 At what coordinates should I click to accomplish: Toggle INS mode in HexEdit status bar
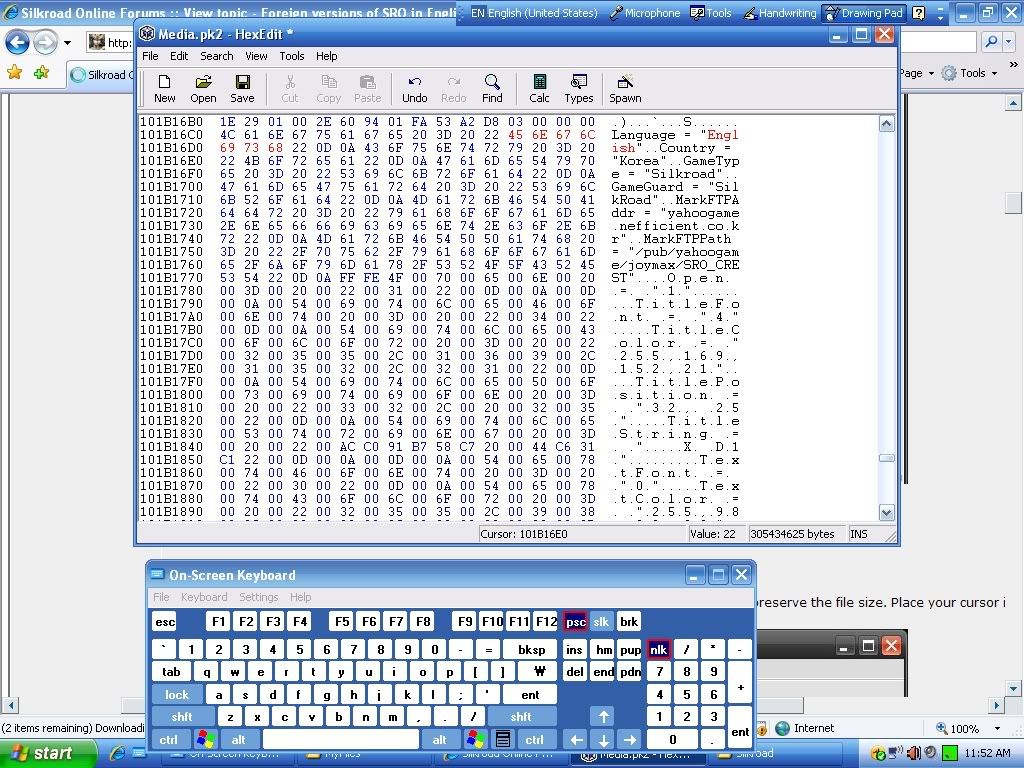[859, 534]
